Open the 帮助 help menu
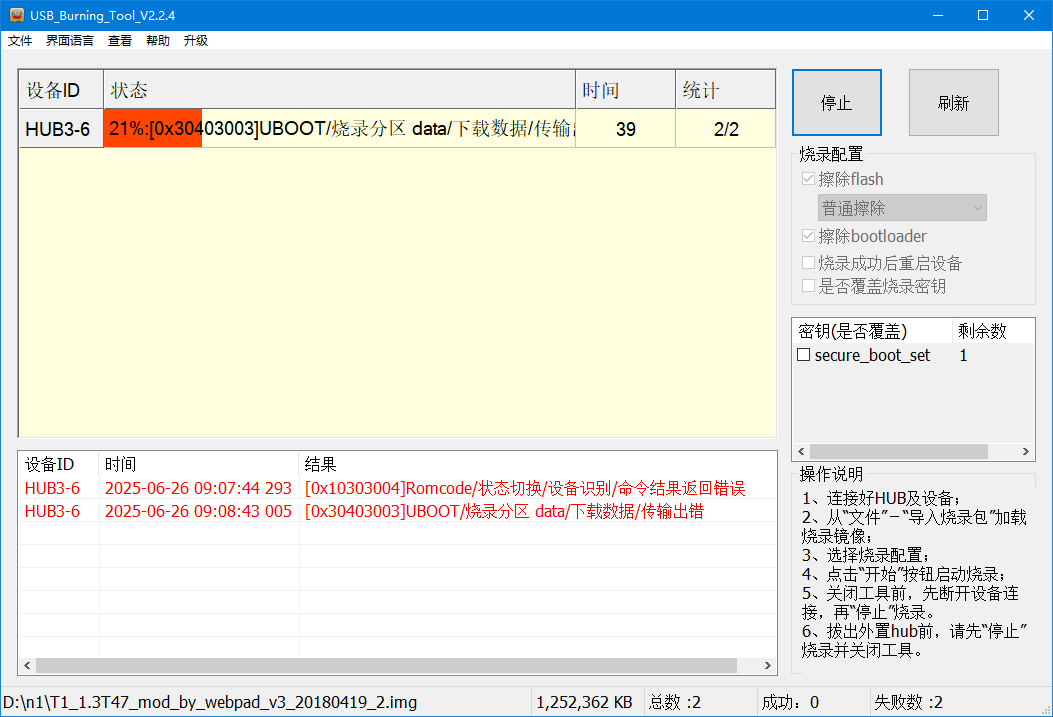 [x=156, y=40]
